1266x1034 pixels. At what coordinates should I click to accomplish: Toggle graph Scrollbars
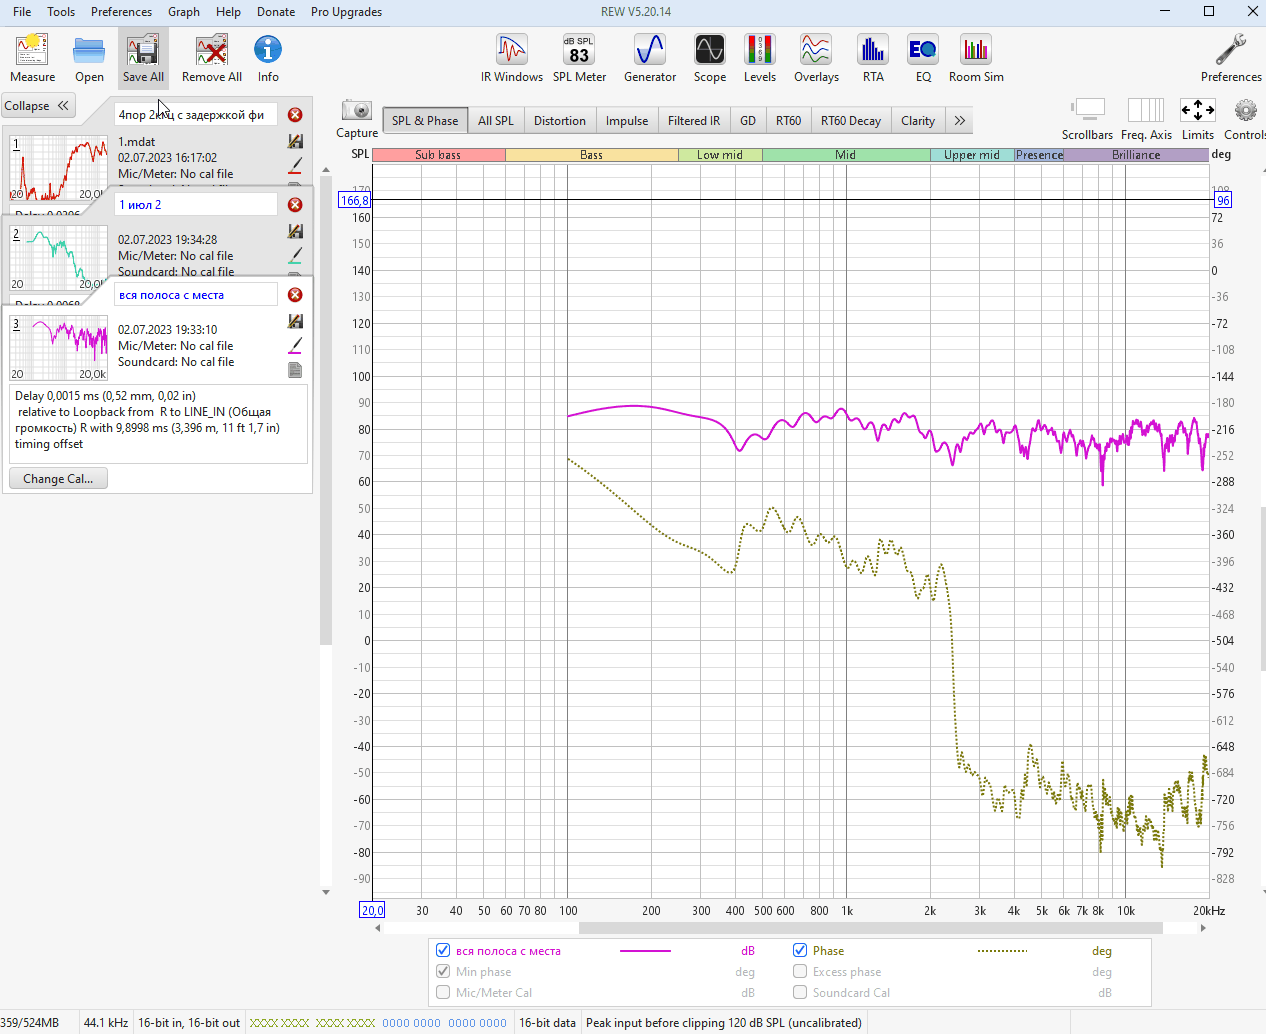tap(1087, 119)
